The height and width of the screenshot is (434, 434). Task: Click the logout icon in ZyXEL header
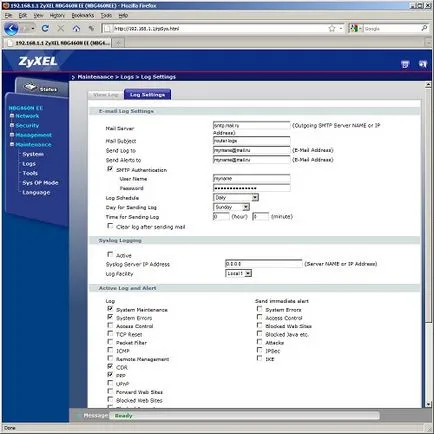(x=423, y=64)
